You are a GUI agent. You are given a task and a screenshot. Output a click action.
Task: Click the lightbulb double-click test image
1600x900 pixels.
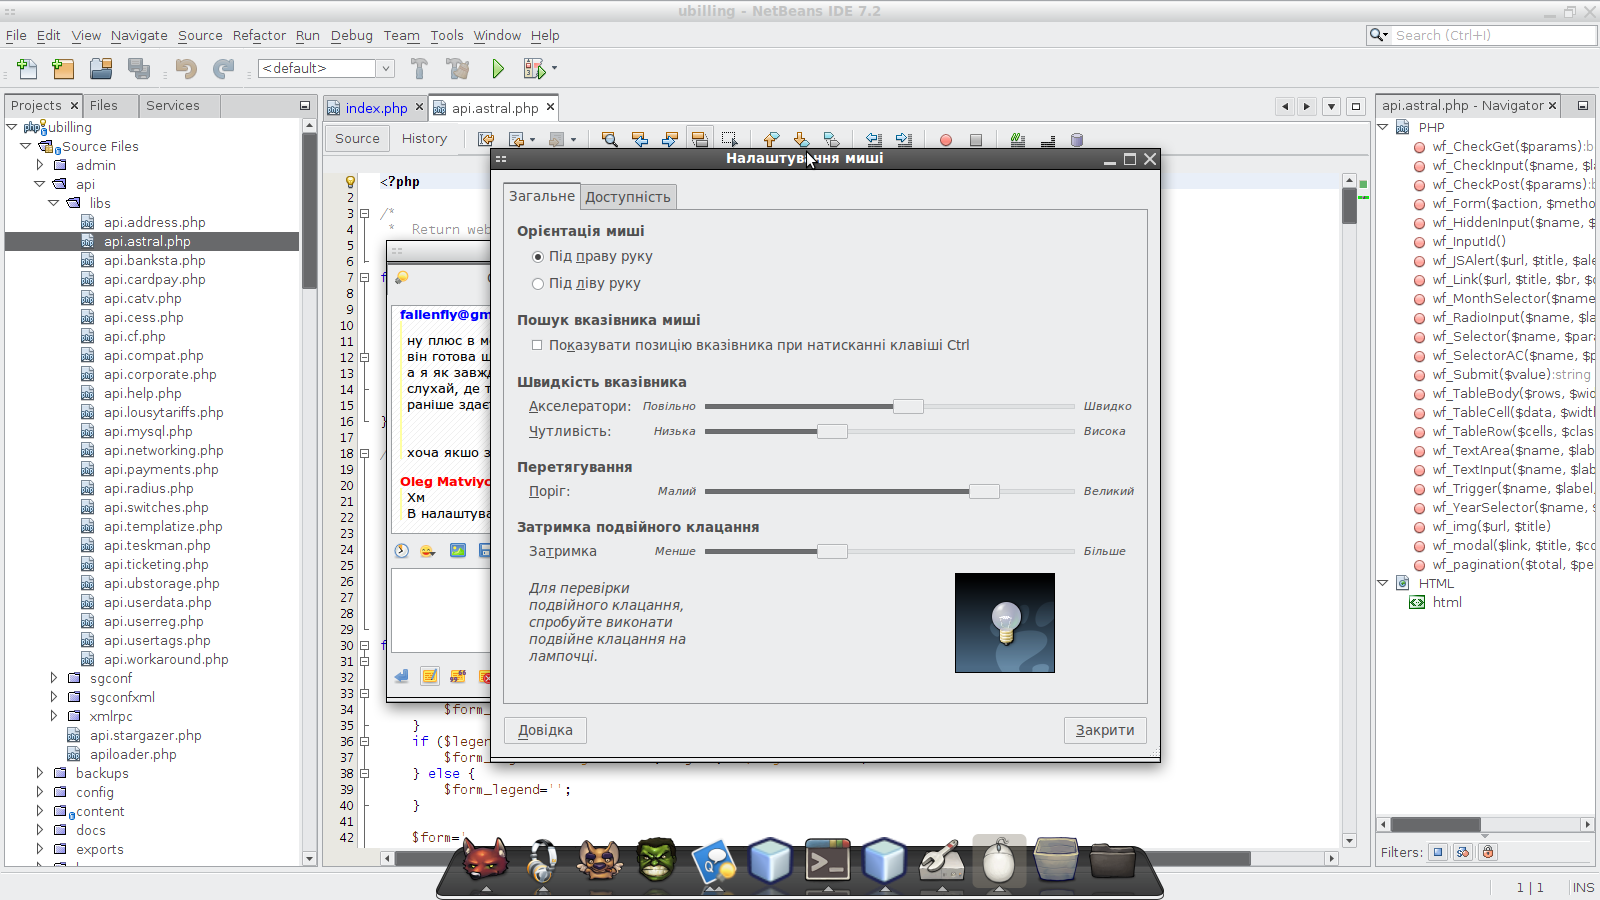(x=1005, y=623)
